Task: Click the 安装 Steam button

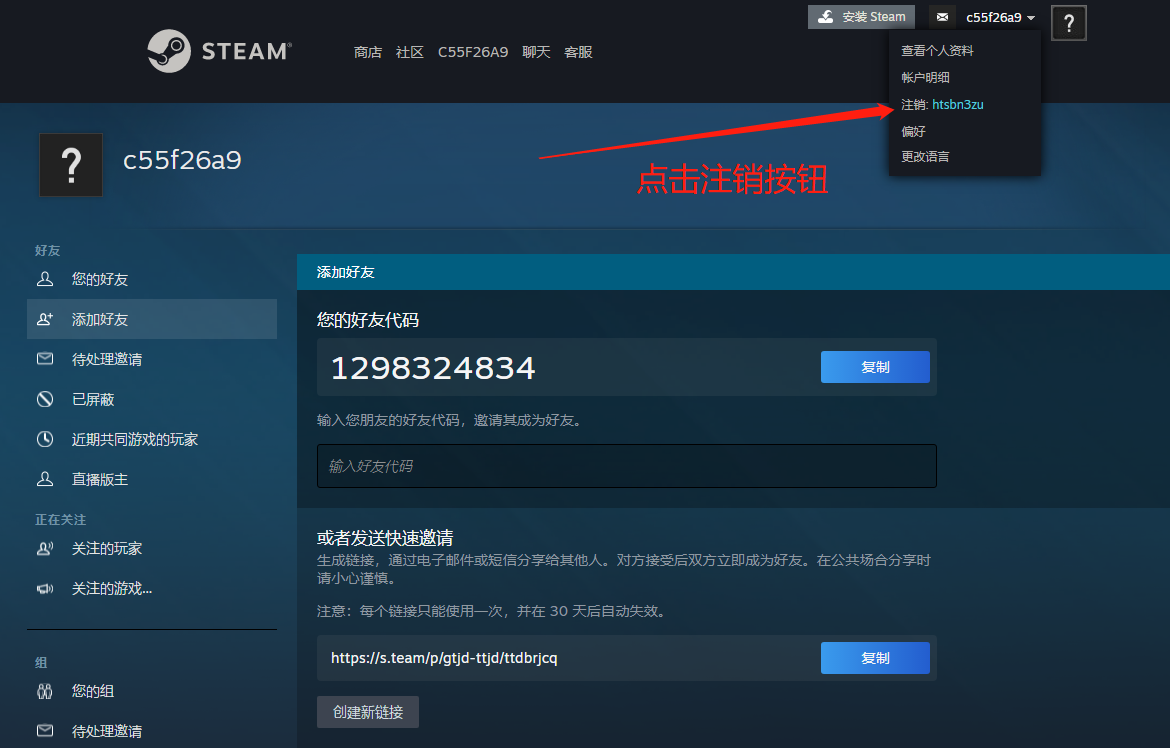Action: (x=861, y=17)
